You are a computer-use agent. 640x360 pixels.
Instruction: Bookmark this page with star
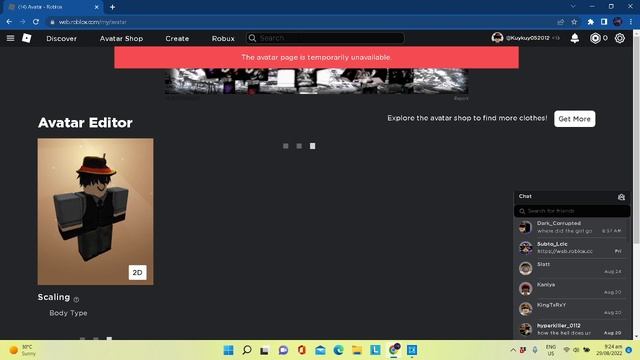coord(574,22)
